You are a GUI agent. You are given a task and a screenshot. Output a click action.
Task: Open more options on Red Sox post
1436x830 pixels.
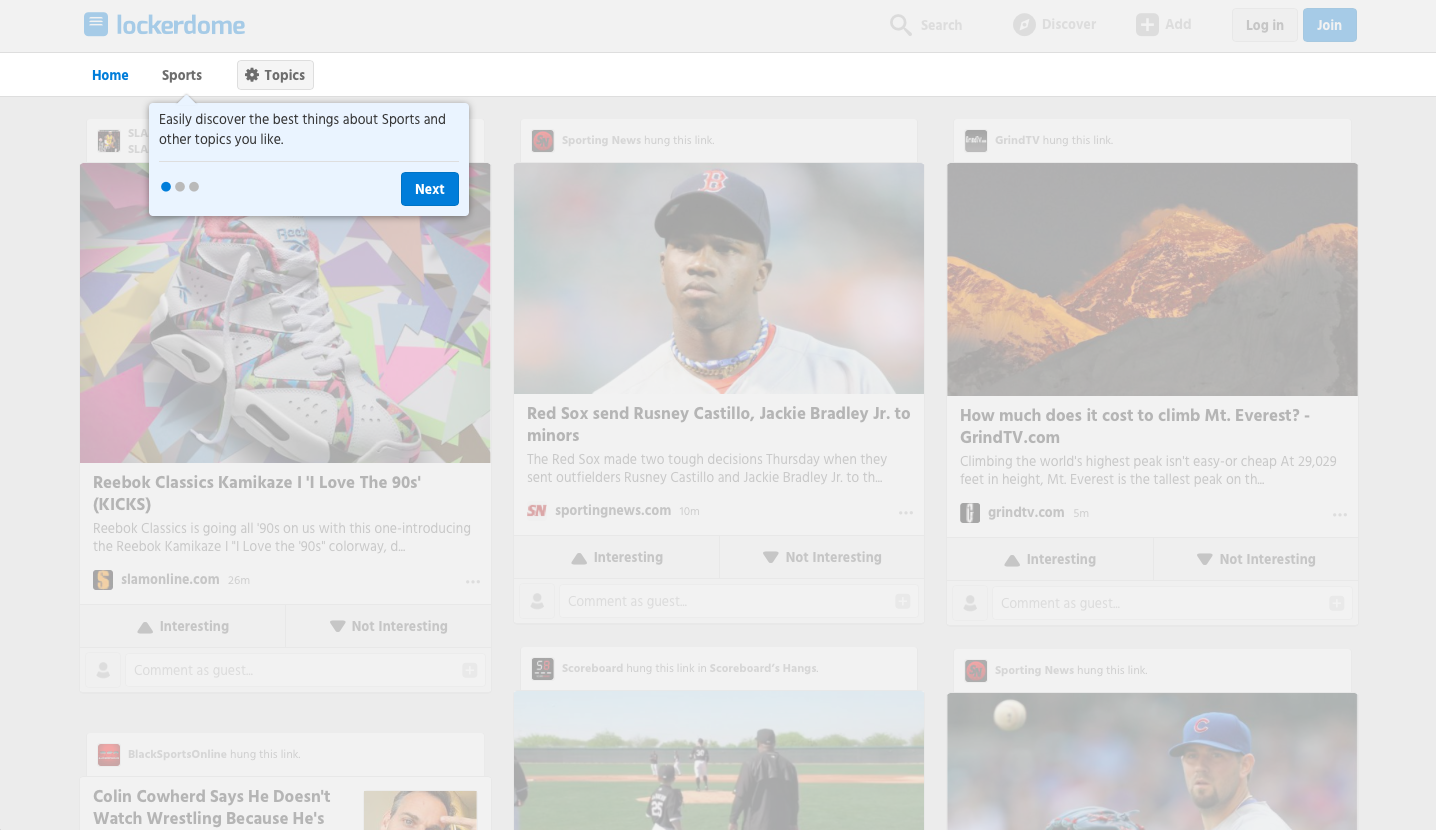(906, 513)
